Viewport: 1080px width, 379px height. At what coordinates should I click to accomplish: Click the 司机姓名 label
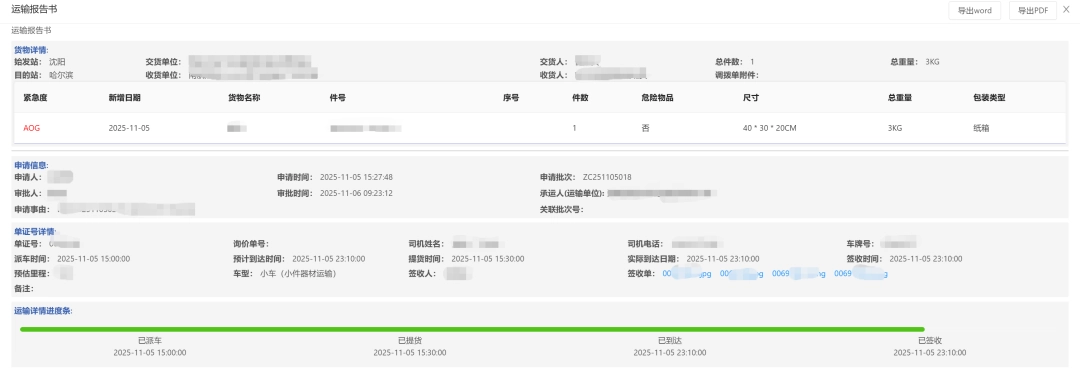pos(426,244)
